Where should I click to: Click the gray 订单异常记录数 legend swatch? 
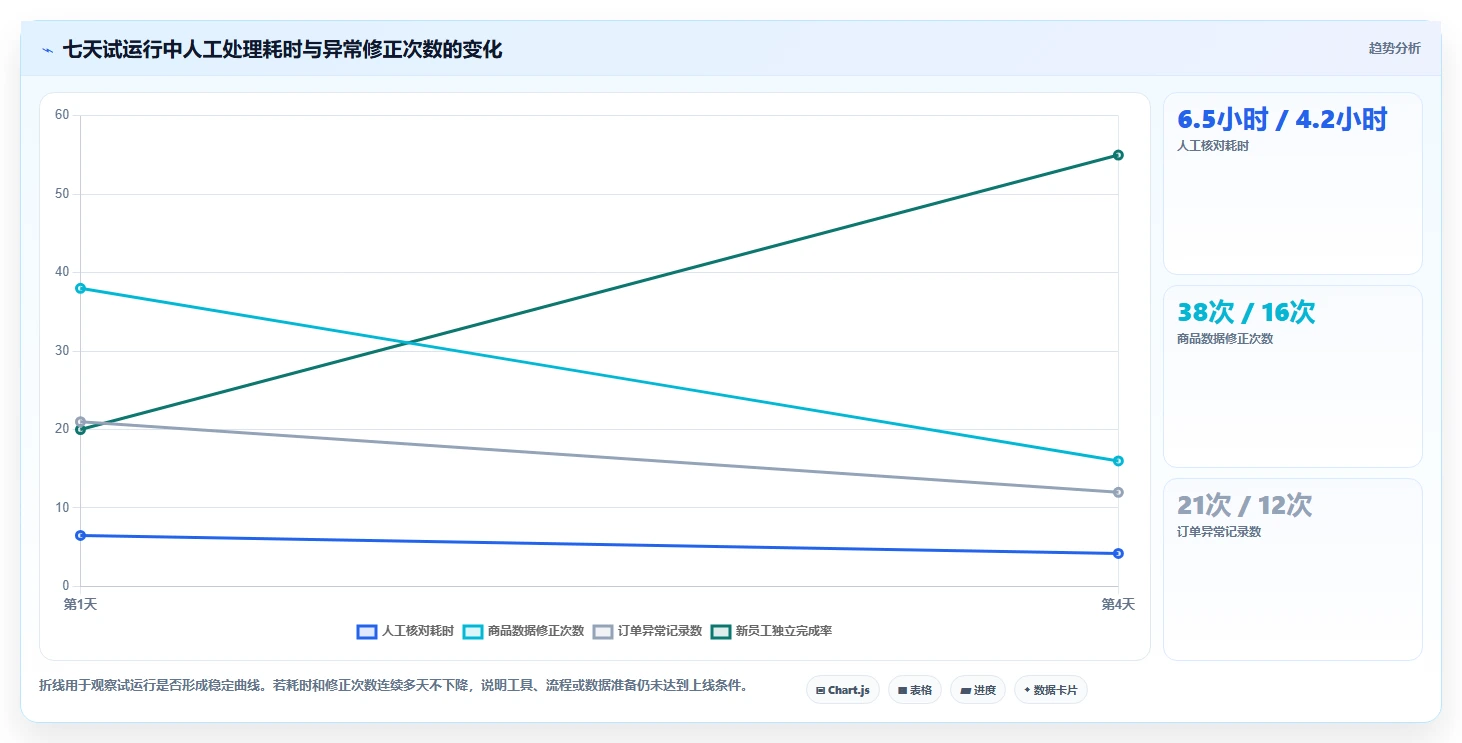(x=603, y=631)
